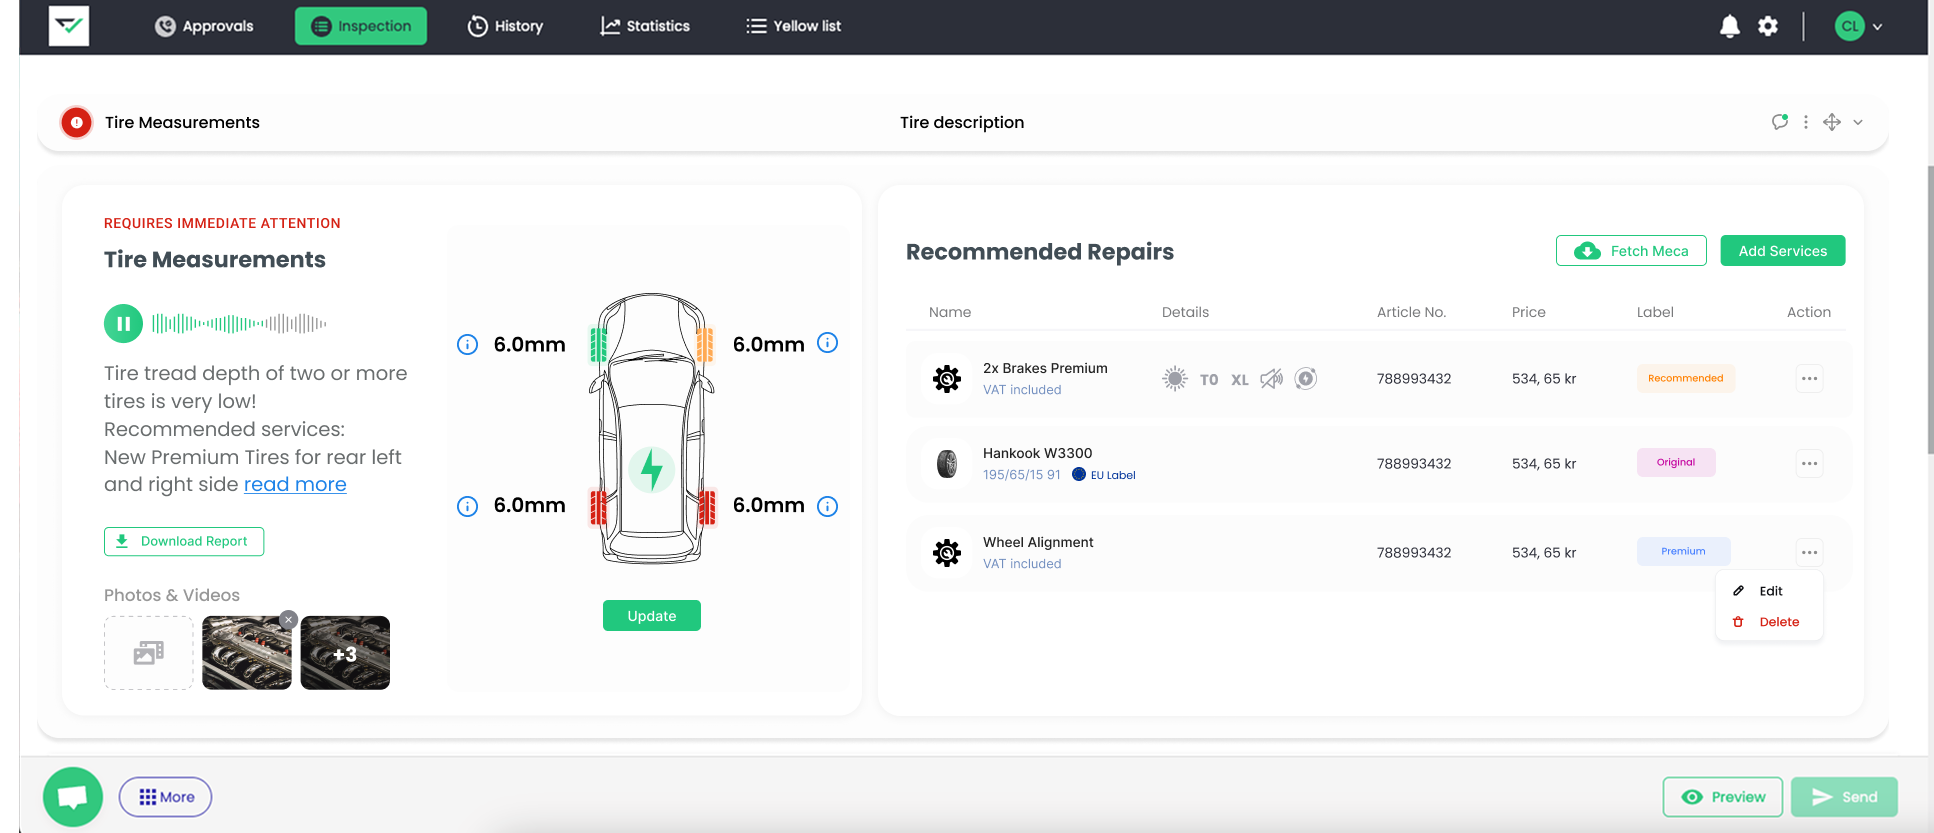Click the Send button
The height and width of the screenshot is (833, 1934).
(x=1844, y=797)
